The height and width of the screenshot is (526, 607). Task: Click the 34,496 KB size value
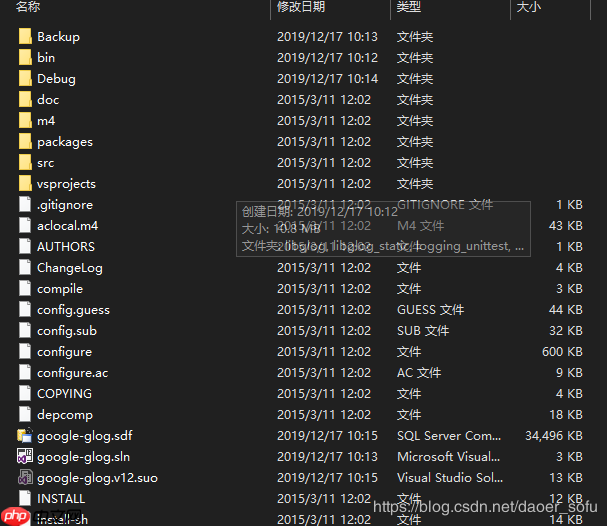[x=554, y=436]
